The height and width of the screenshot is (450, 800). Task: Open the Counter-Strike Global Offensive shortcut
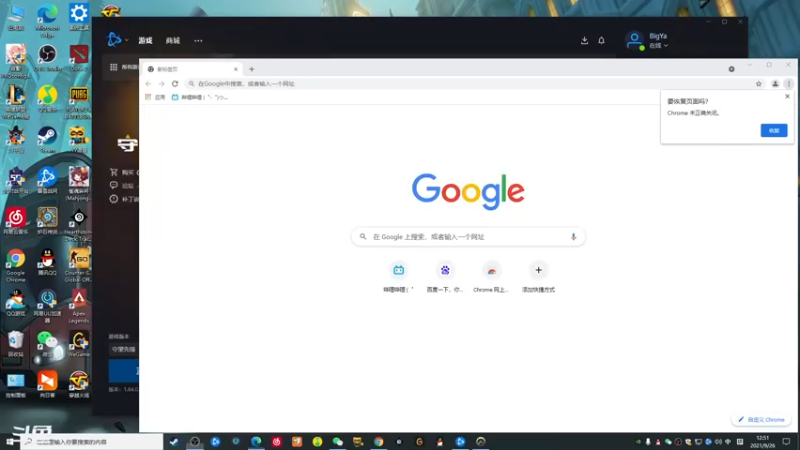click(x=79, y=265)
